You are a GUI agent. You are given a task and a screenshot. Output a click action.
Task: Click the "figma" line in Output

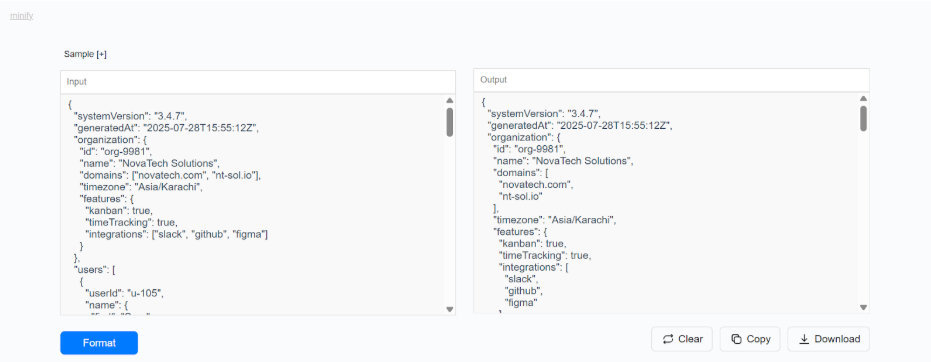pyautogui.click(x=522, y=303)
